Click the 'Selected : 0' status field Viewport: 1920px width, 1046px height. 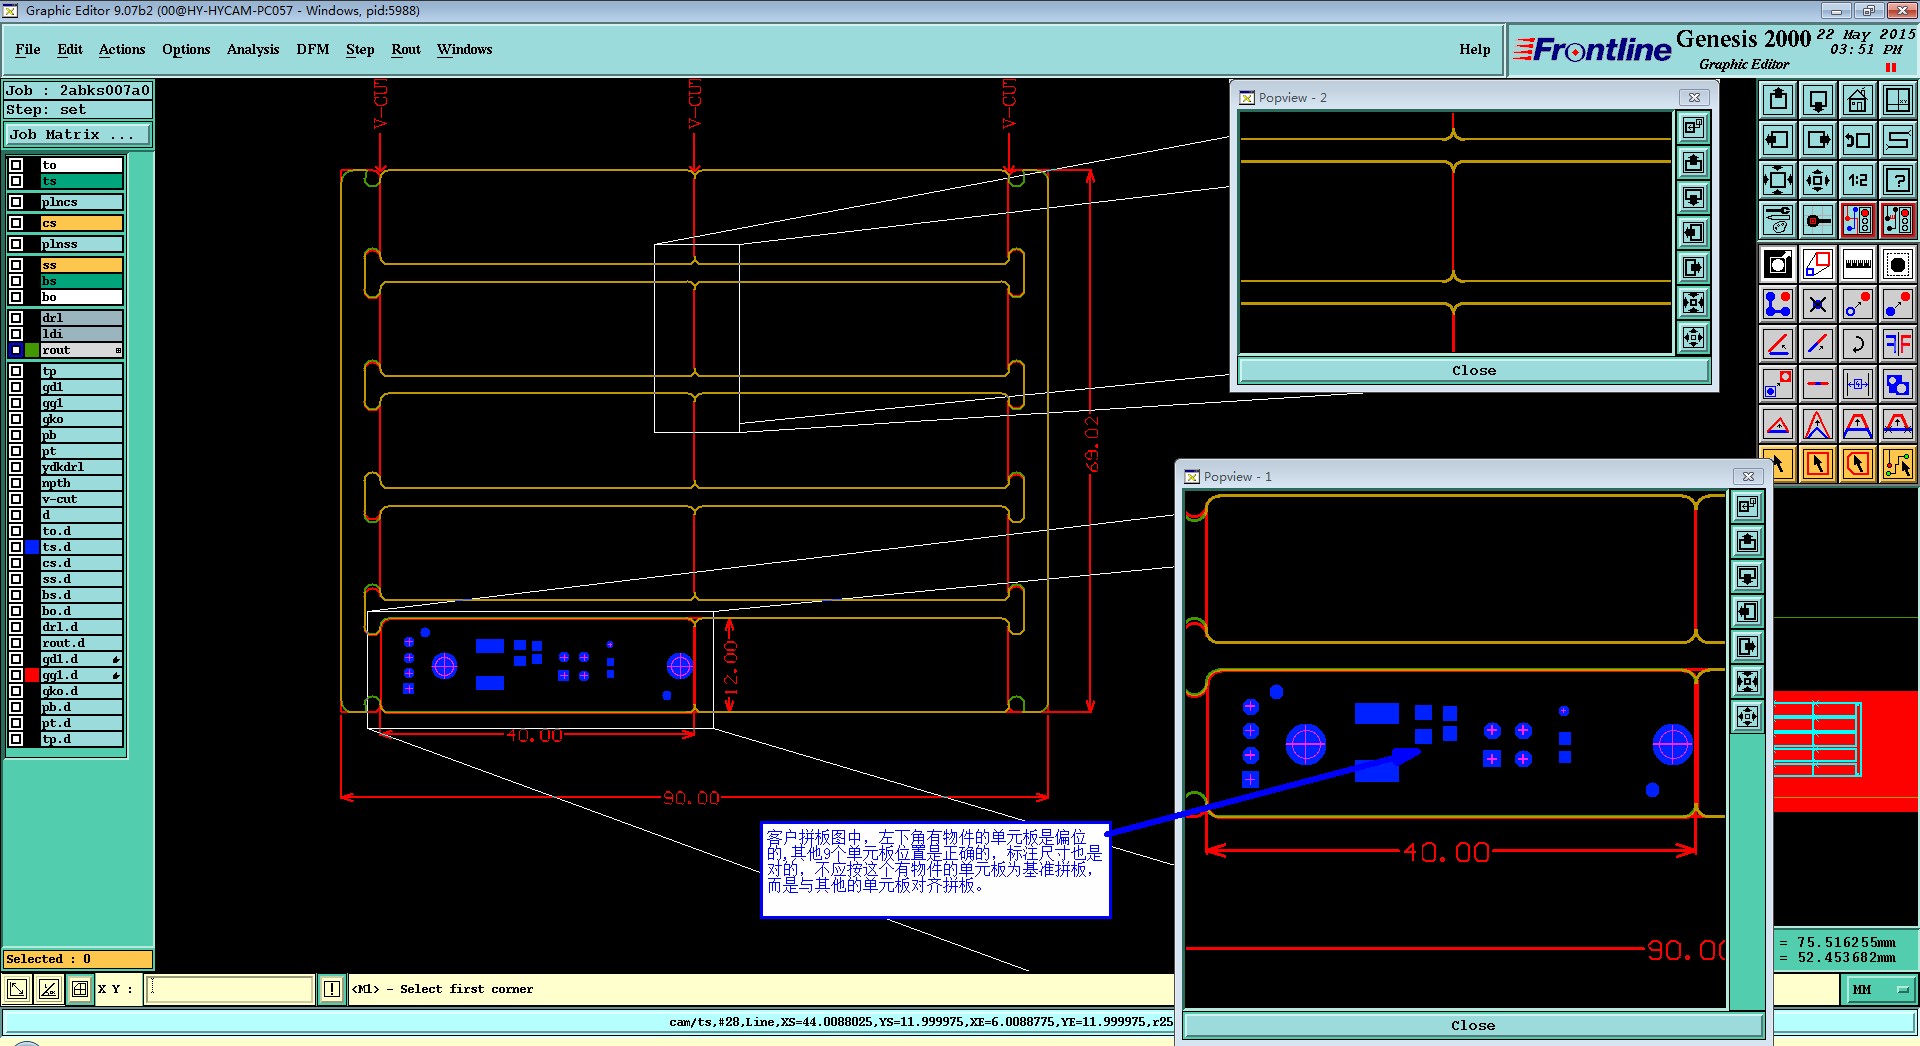(x=78, y=959)
